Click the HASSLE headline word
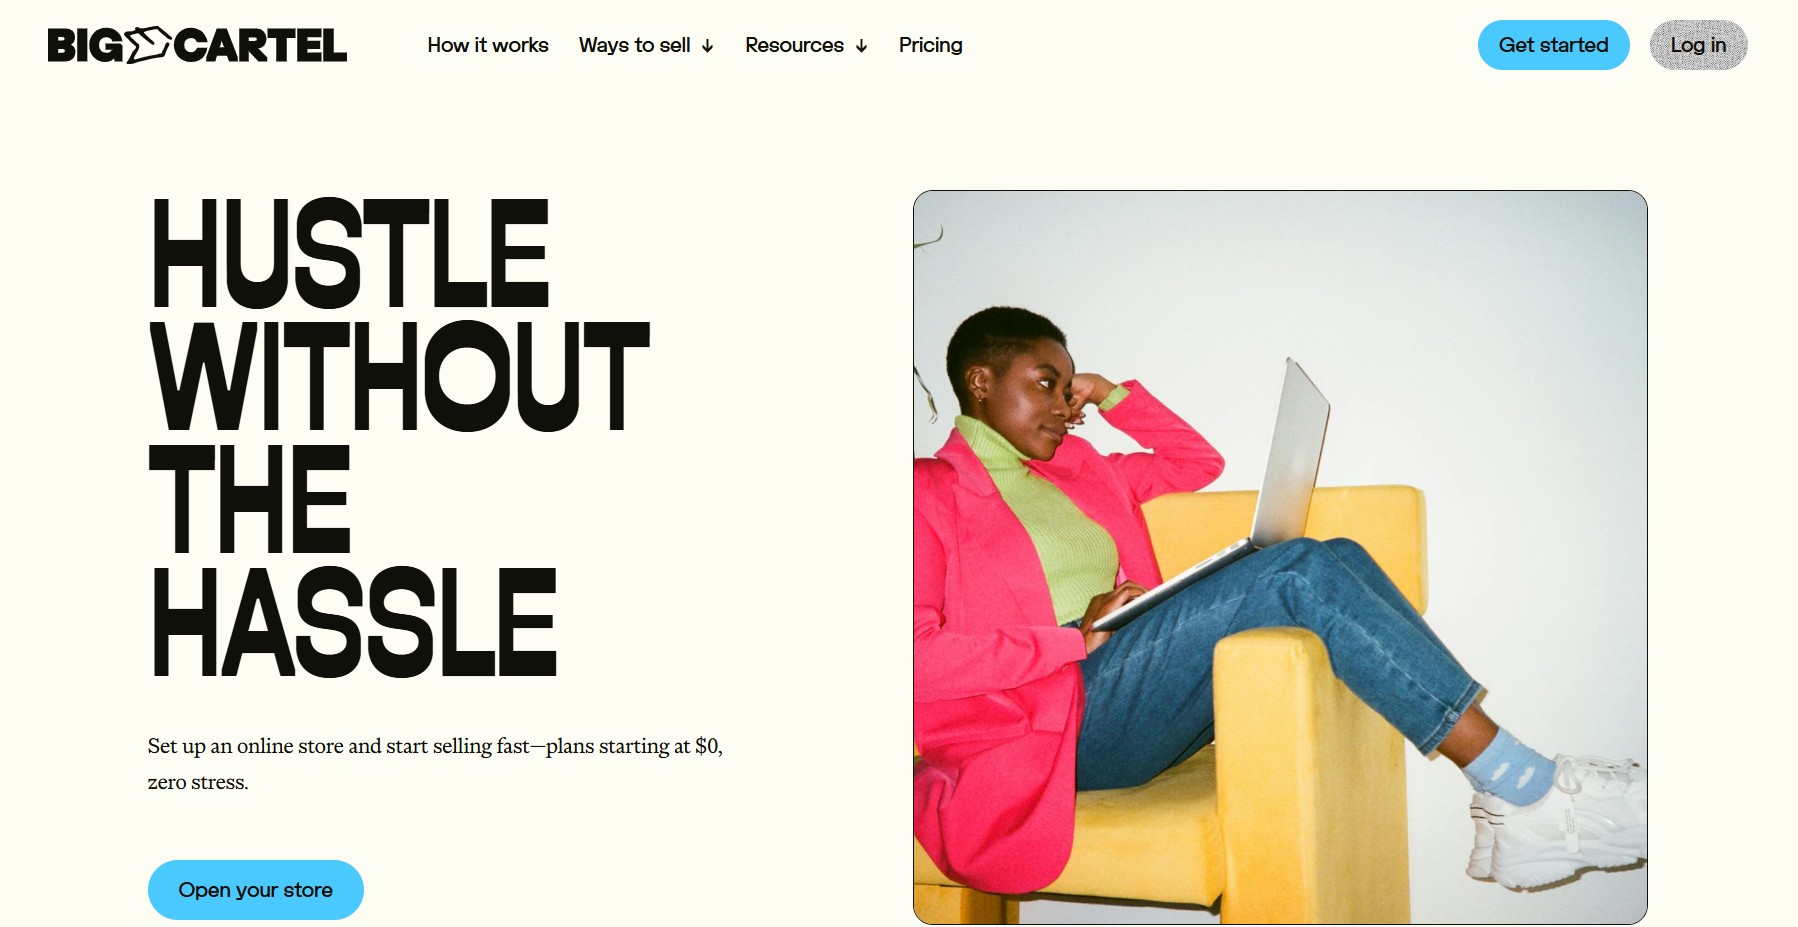The height and width of the screenshot is (927, 1798). click(354, 622)
